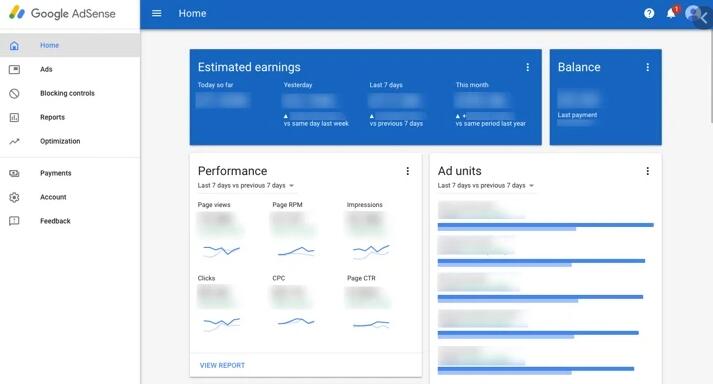Click the Feedback speech bubble icon
Viewport: 713px width, 384px height.
(x=14, y=221)
